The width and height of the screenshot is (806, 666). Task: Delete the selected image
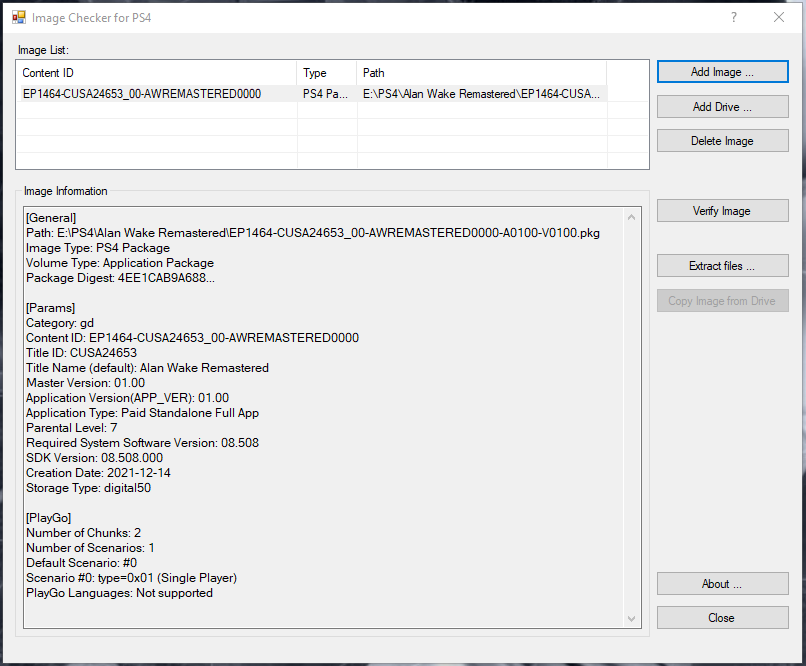(x=722, y=141)
